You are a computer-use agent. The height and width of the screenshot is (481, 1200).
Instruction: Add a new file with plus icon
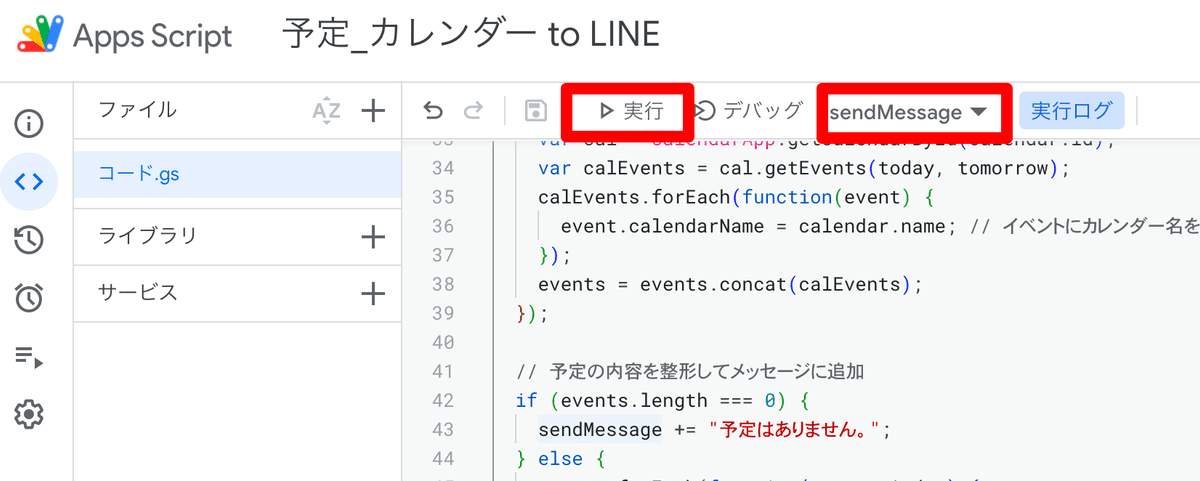373,111
